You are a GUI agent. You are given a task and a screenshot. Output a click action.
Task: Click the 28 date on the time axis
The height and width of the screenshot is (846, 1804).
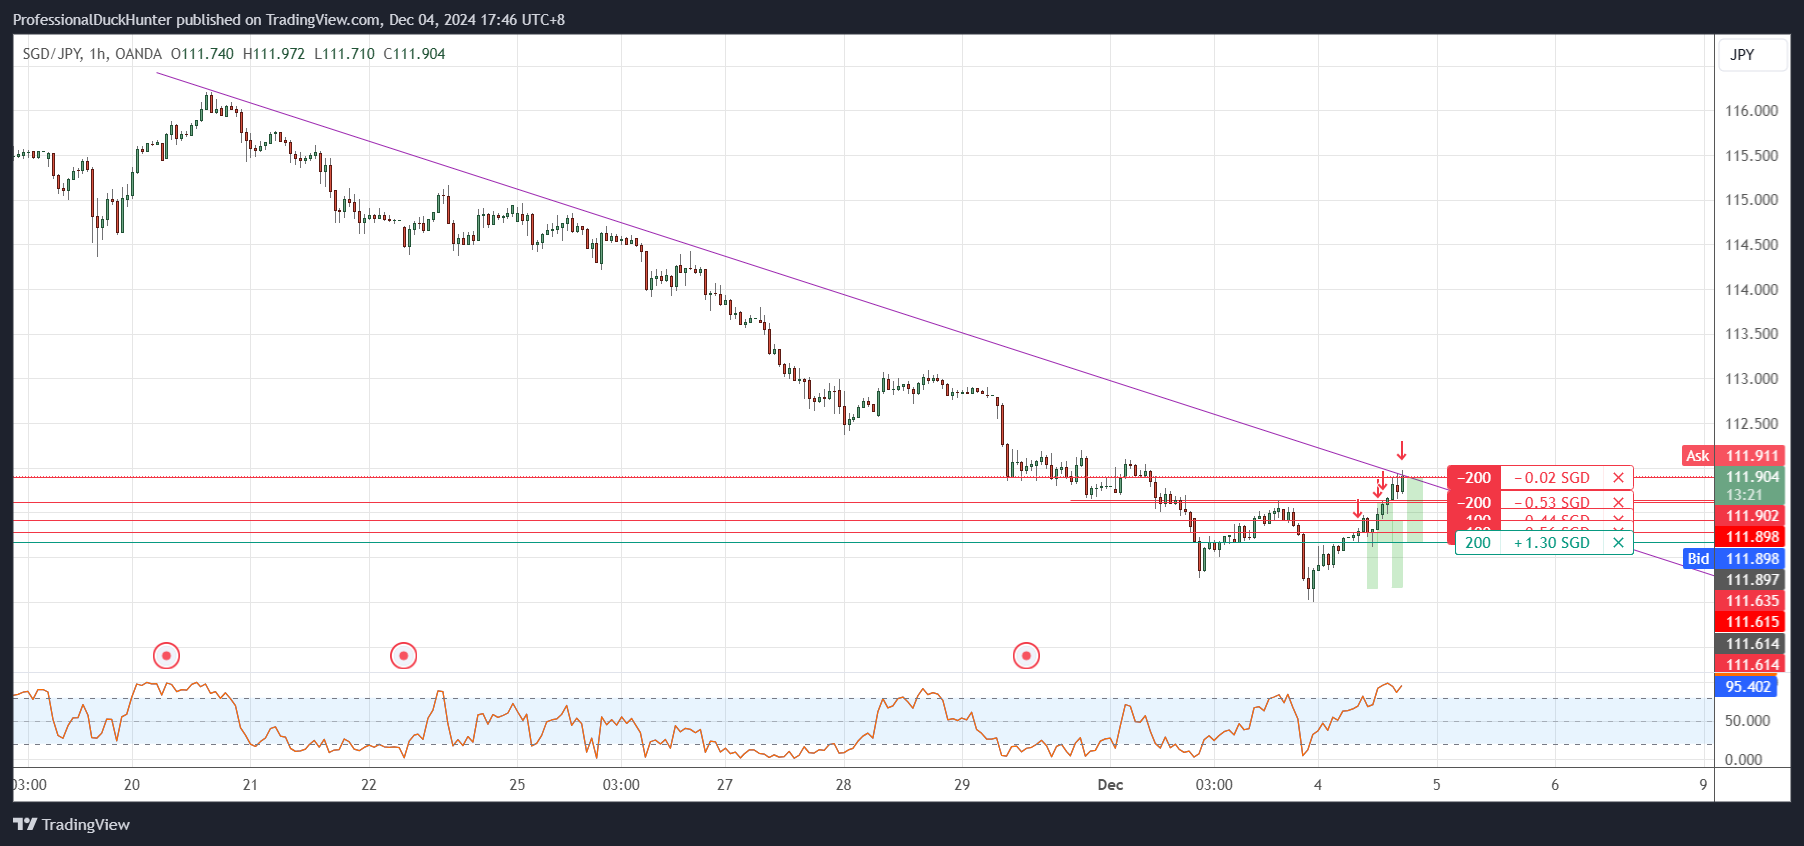843,785
